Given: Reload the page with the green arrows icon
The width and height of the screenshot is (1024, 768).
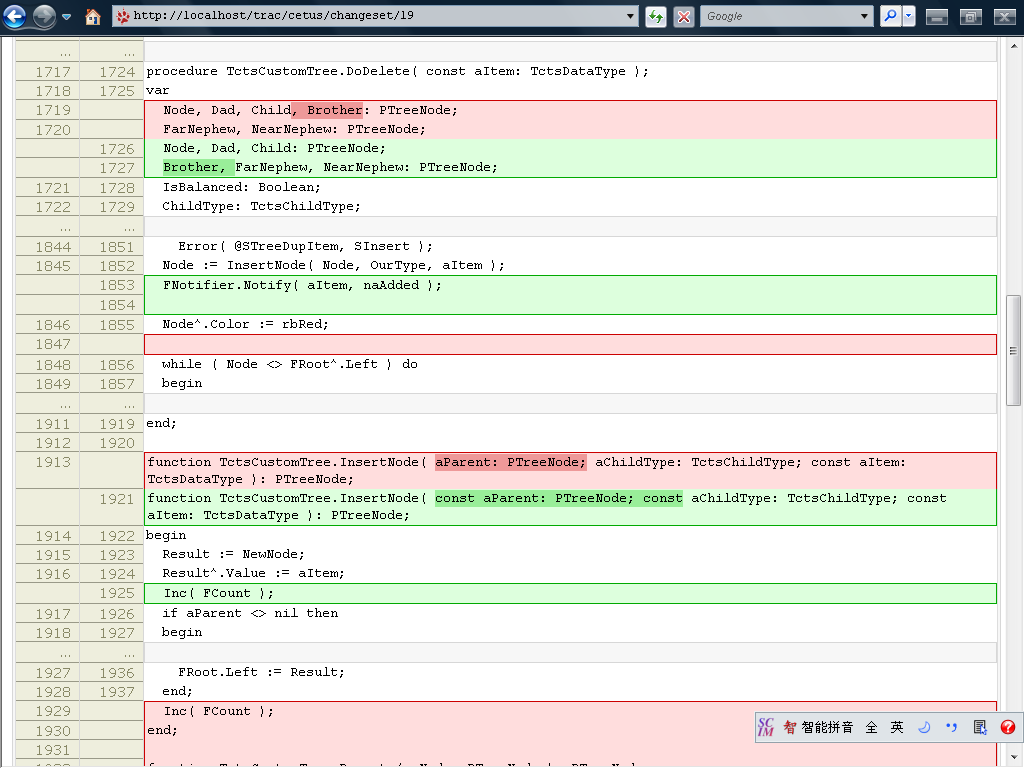Looking at the screenshot, I should tap(656, 16).
